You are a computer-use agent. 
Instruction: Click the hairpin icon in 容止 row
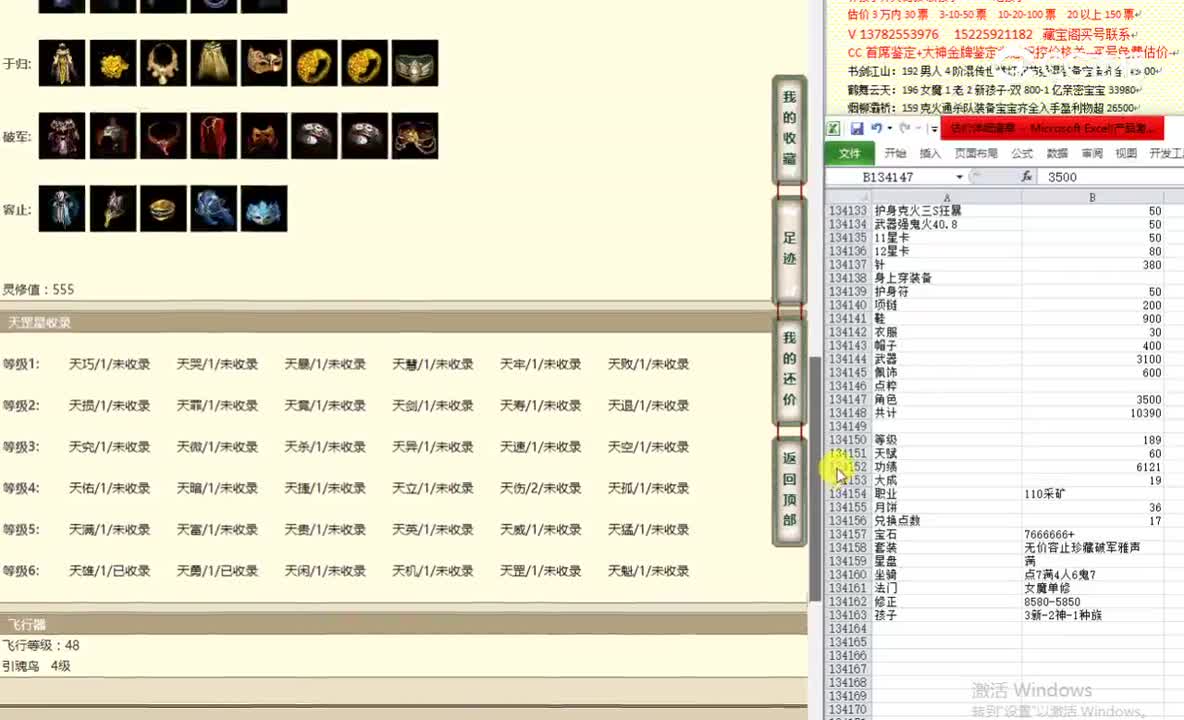click(113, 208)
